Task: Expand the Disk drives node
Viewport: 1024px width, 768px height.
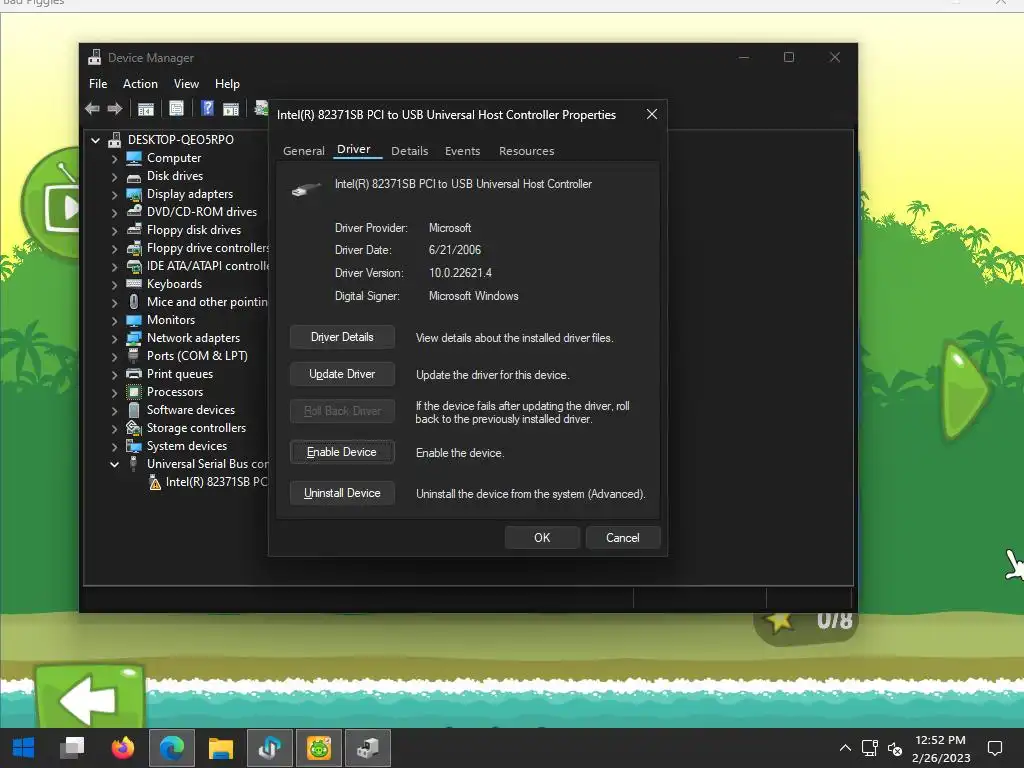Action: click(x=114, y=176)
